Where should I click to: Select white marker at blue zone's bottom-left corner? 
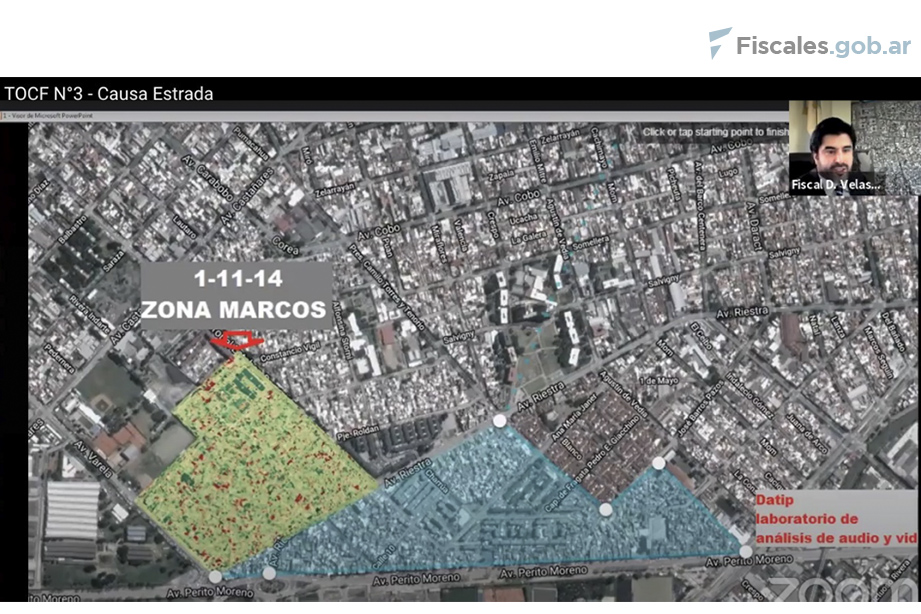269,573
